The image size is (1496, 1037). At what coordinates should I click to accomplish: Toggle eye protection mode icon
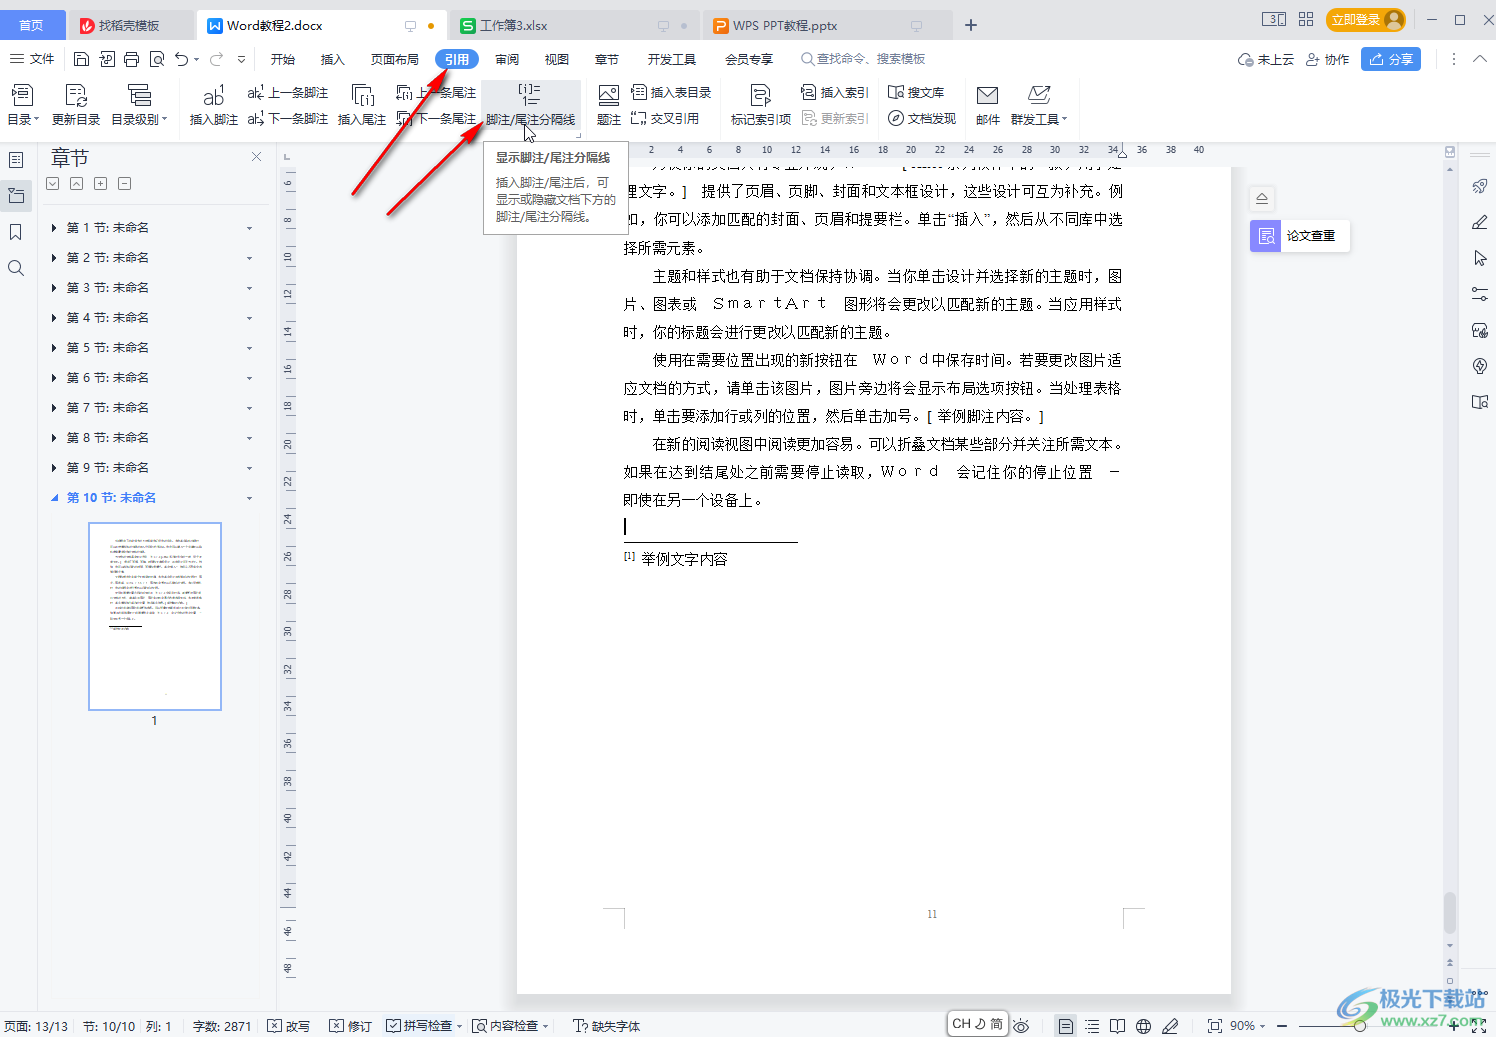1021,1026
